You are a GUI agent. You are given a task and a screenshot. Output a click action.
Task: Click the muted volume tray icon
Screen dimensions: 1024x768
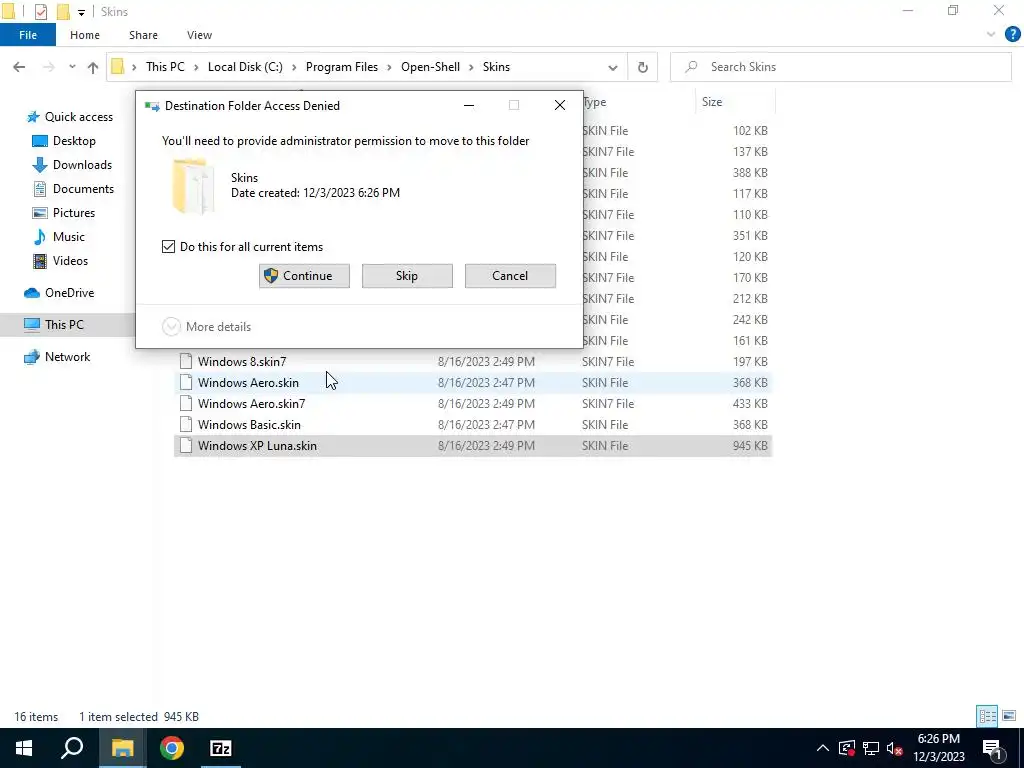(x=894, y=748)
